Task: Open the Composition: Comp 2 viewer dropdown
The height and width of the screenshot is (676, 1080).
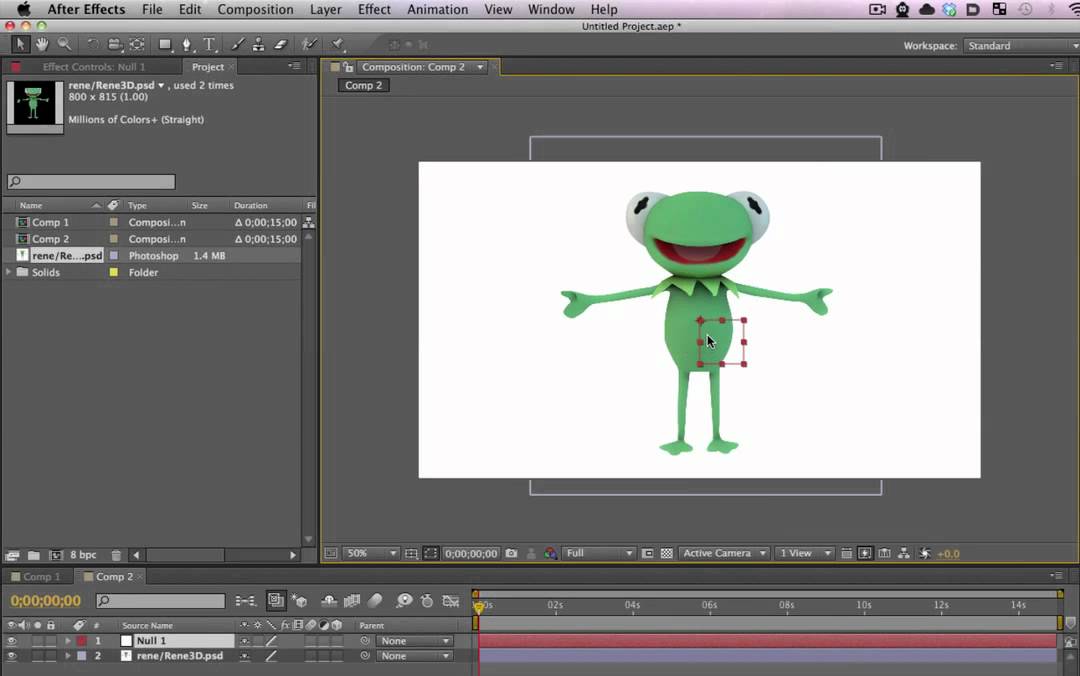Action: point(480,67)
